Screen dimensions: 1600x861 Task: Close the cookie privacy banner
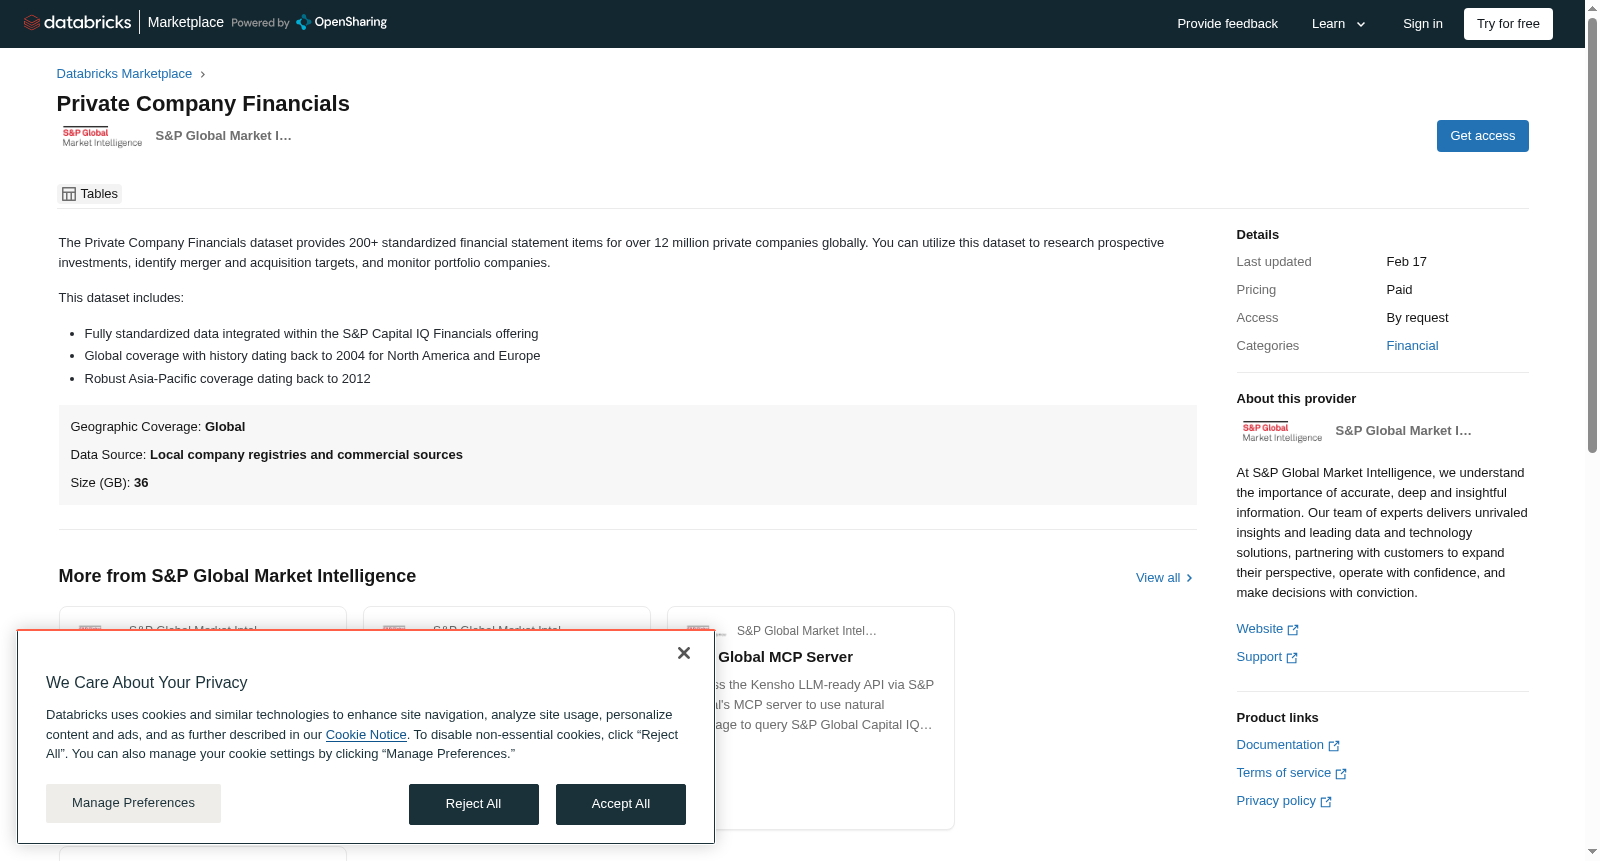click(684, 653)
